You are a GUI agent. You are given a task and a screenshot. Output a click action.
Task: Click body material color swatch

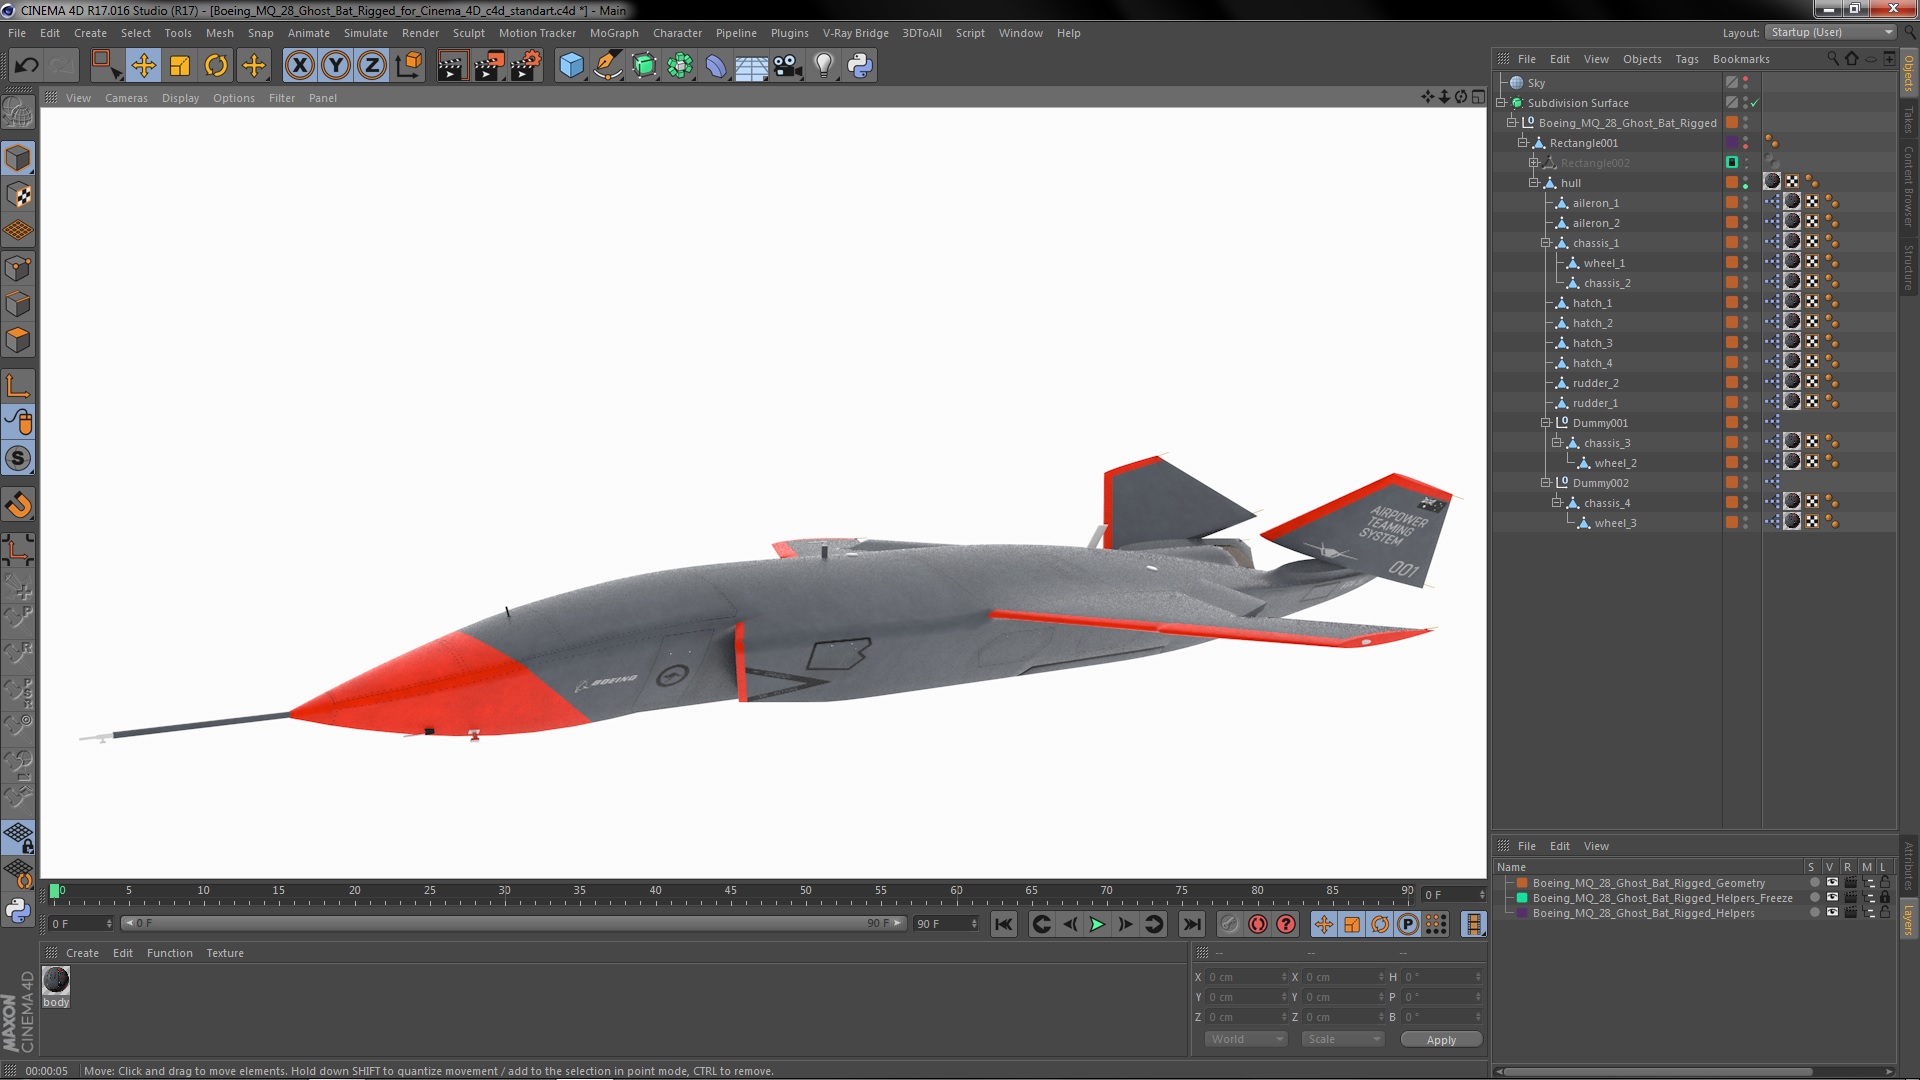point(55,980)
